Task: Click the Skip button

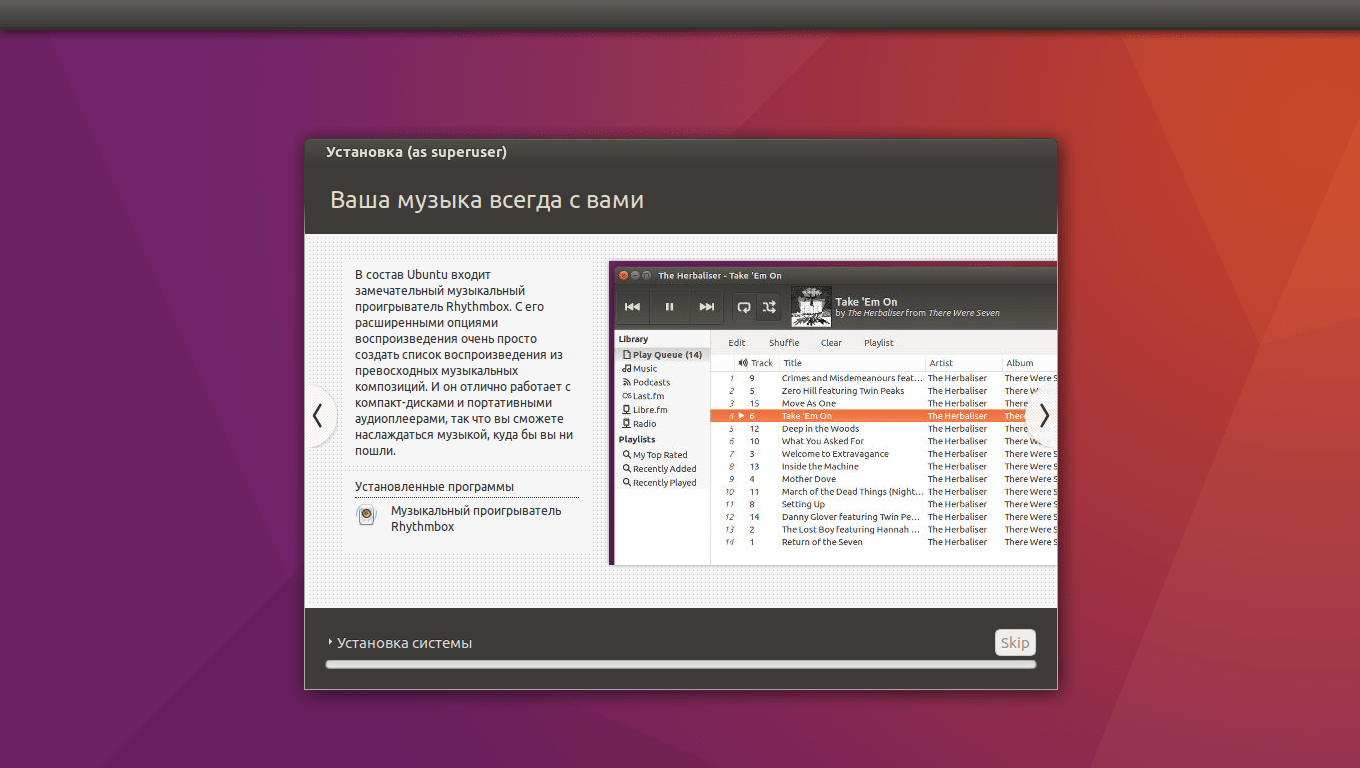Action: point(1015,643)
